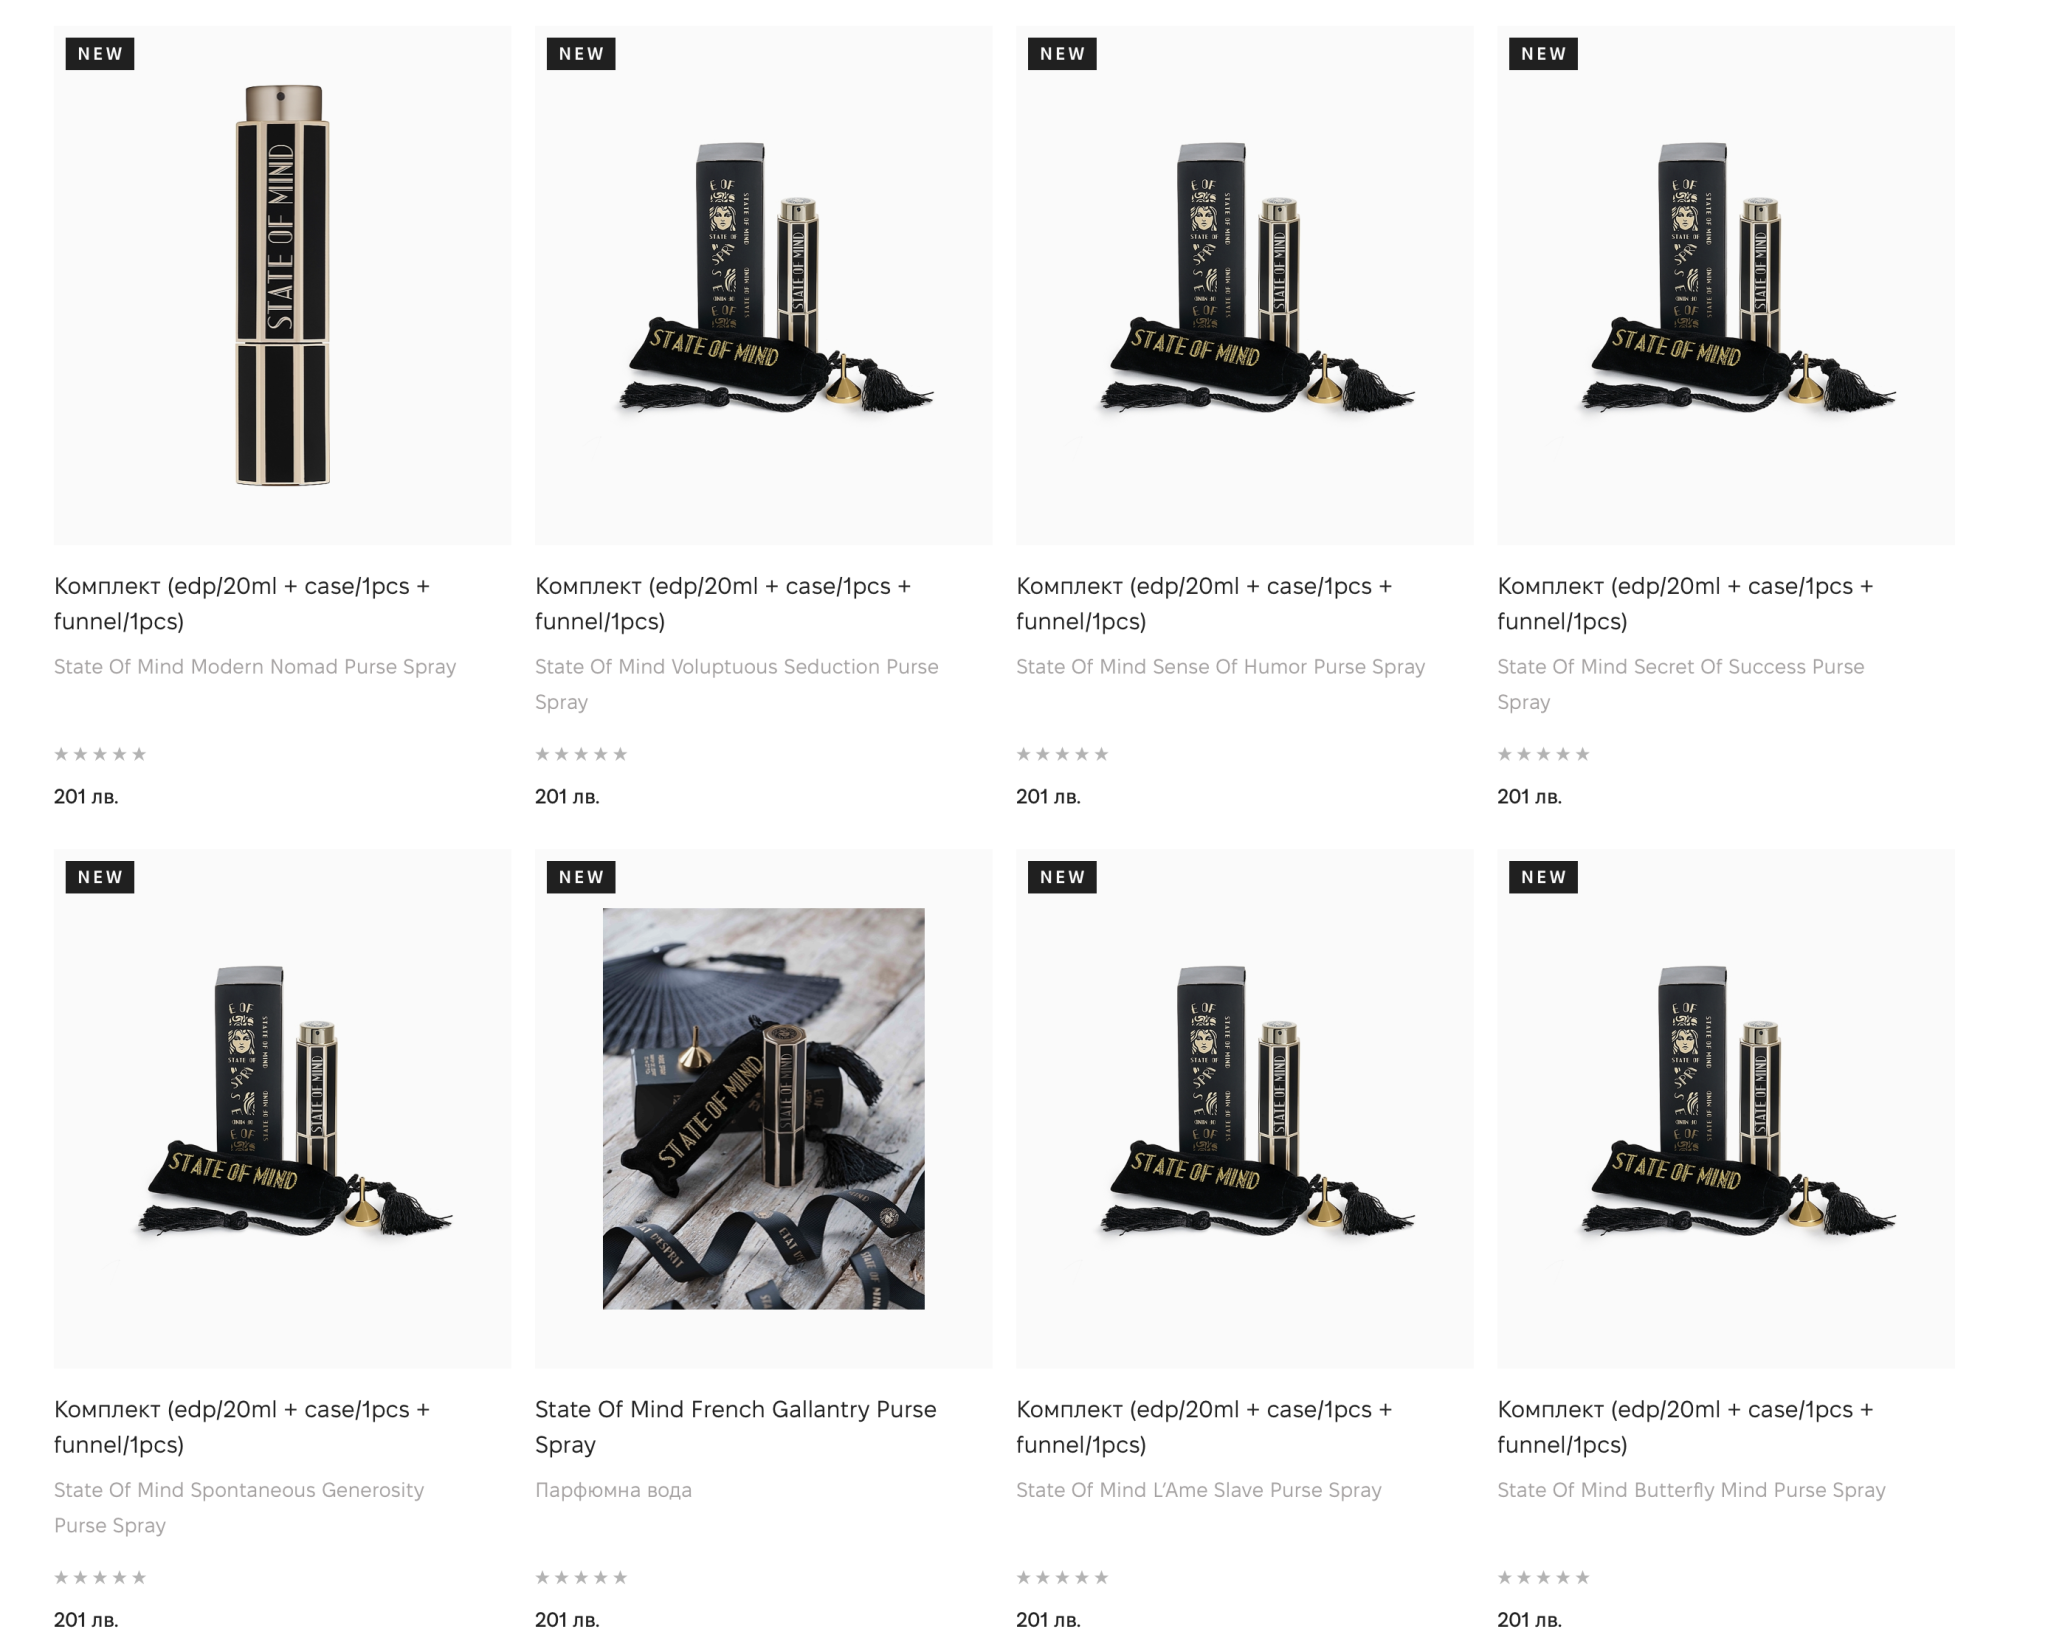Click star rating under Modern Nomad
This screenshot has width=2048, height=1646.
tap(100, 754)
